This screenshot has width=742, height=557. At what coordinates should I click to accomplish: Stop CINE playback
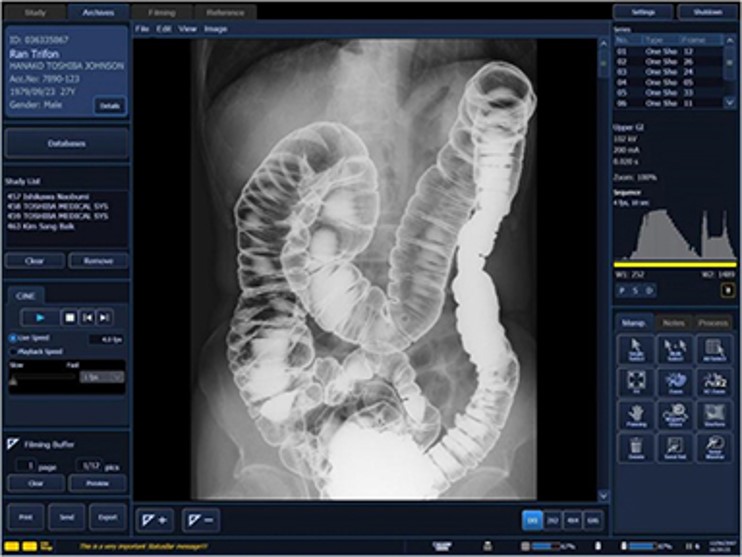pos(70,317)
